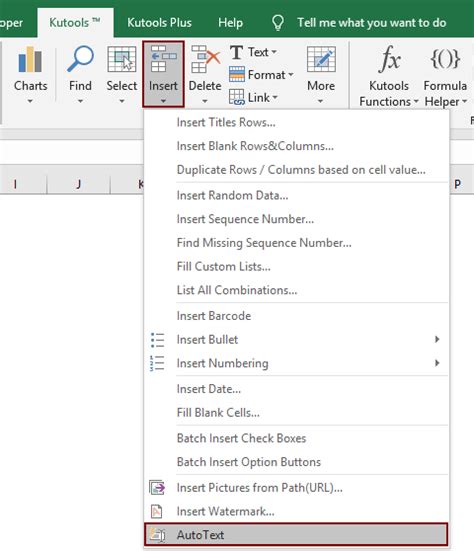Click the Format tool icon

click(x=236, y=74)
